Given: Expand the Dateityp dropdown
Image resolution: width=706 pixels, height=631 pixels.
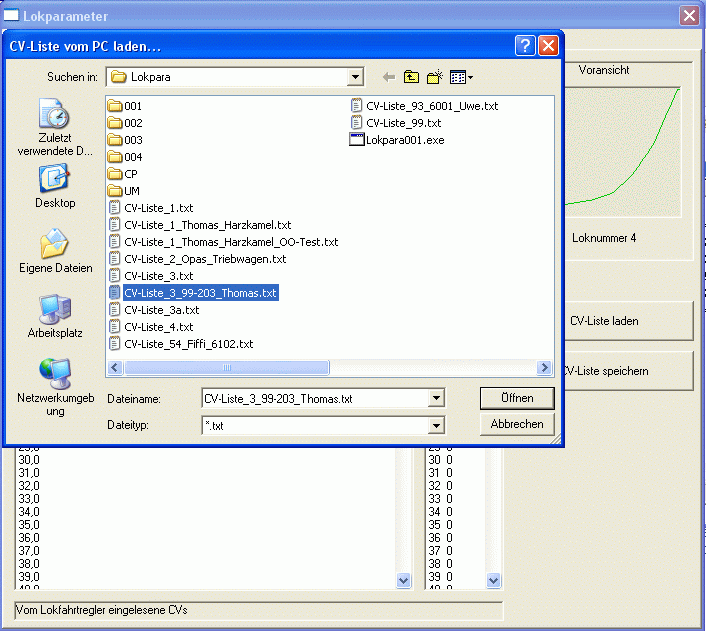Looking at the screenshot, I should point(435,426).
